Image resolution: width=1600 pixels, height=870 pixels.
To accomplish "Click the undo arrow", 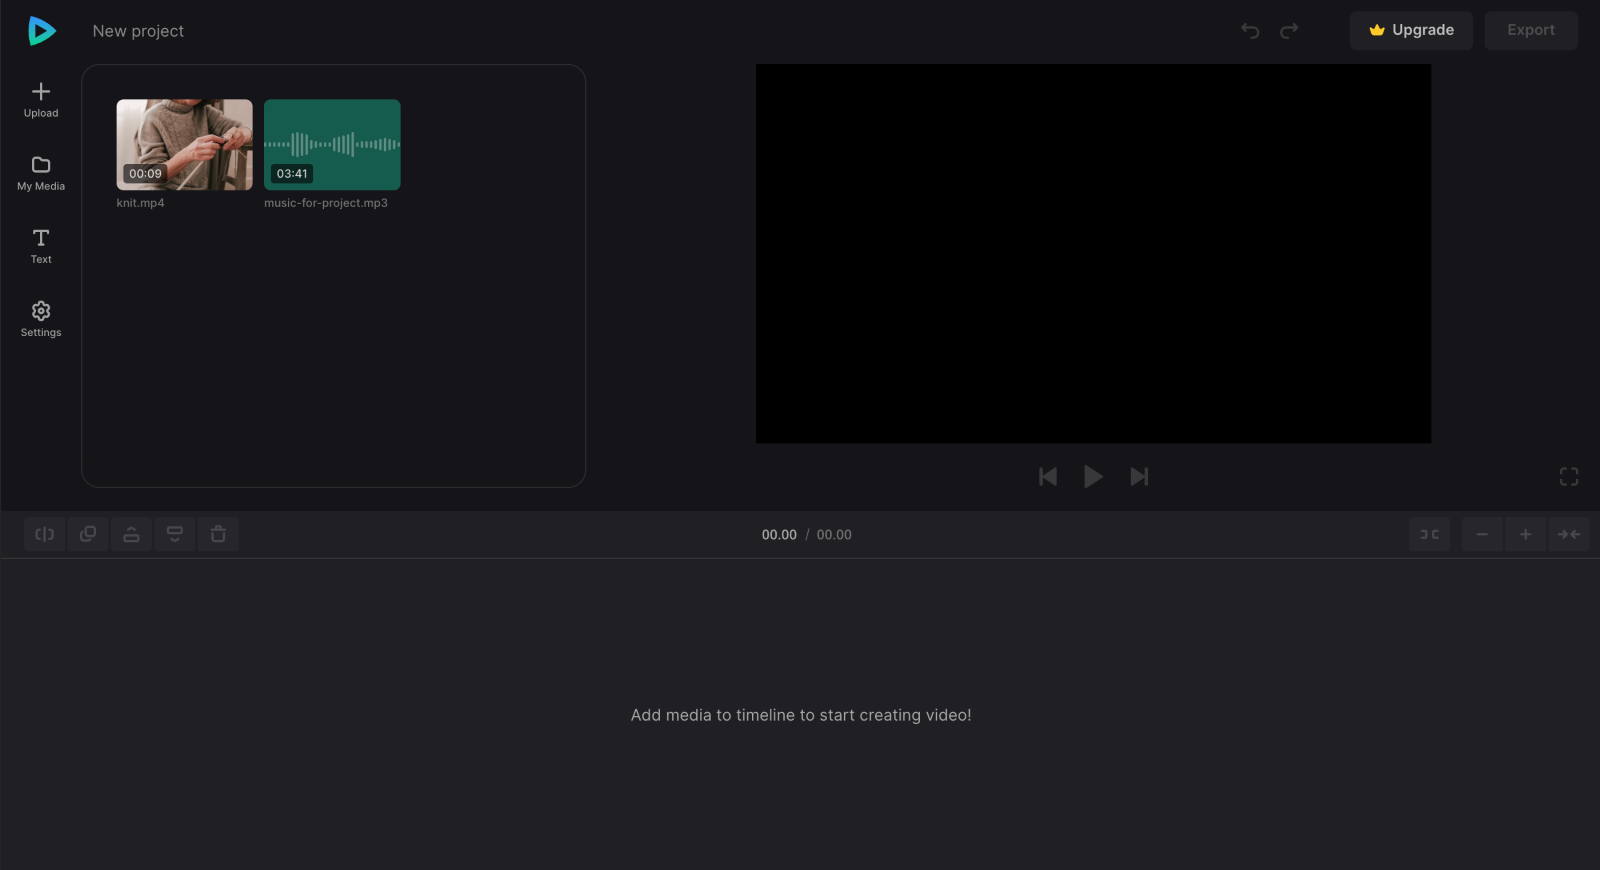I will tap(1250, 31).
